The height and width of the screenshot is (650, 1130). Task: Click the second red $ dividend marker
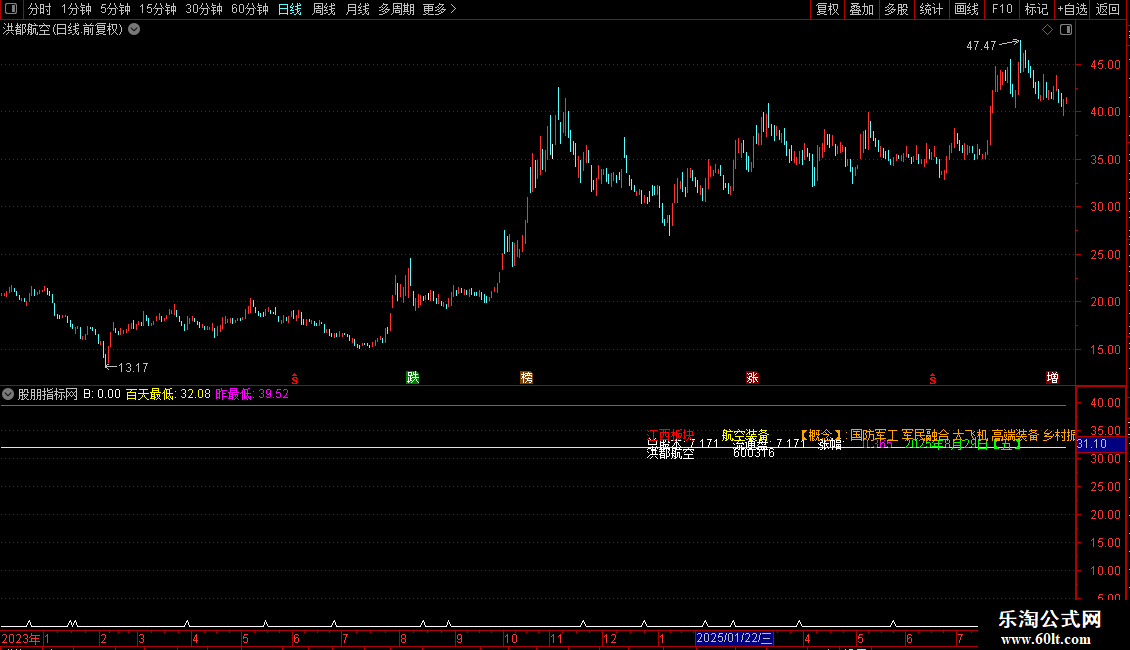point(933,379)
